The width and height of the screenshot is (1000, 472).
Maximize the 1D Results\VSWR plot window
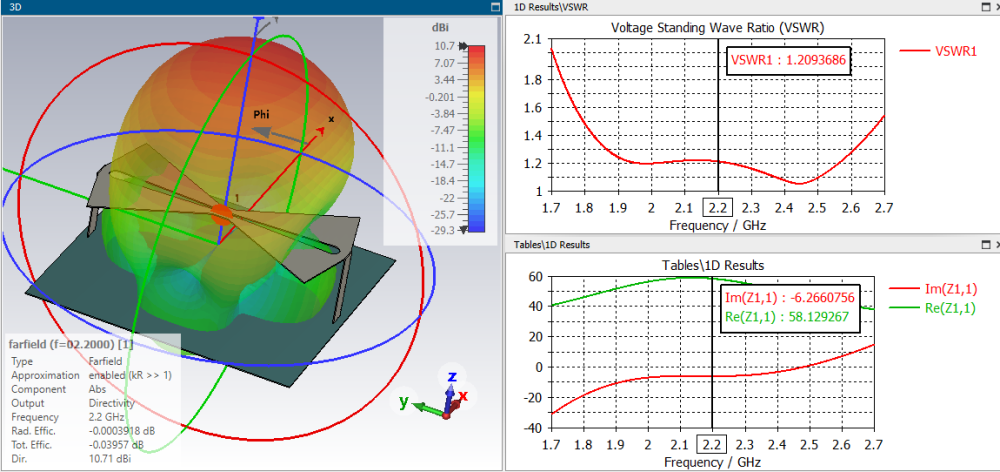click(985, 7)
